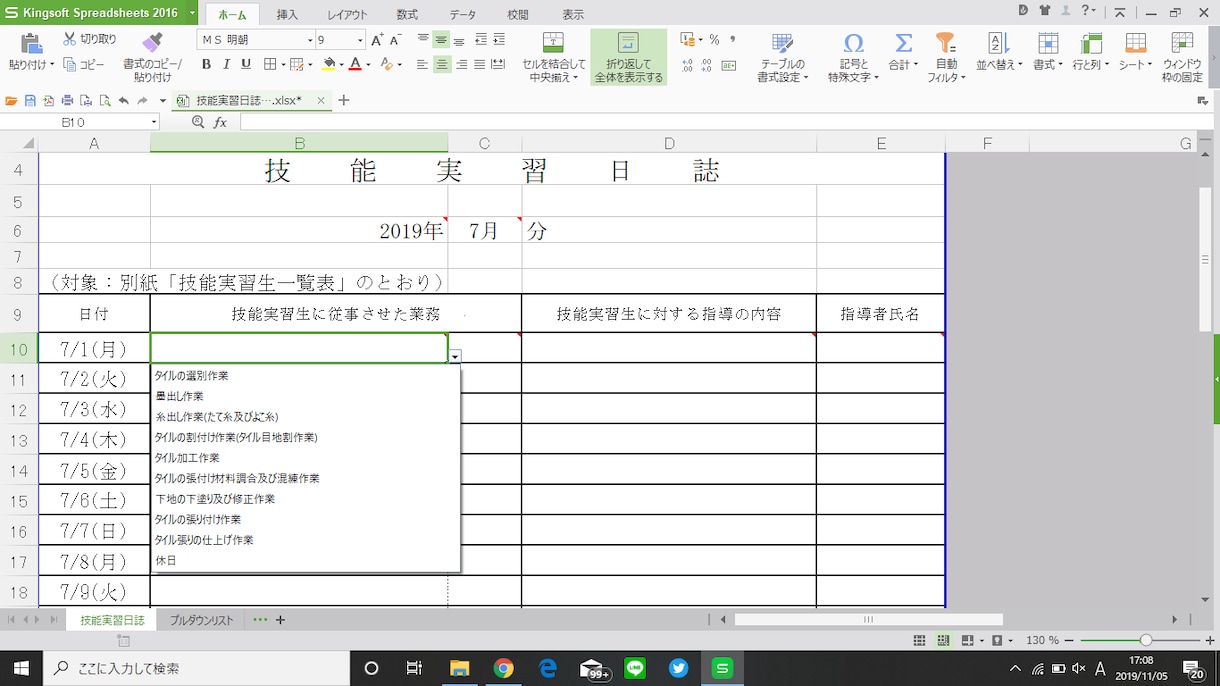Click the clear formatting eraser icon
The width and height of the screenshot is (1220, 686).
386,64
